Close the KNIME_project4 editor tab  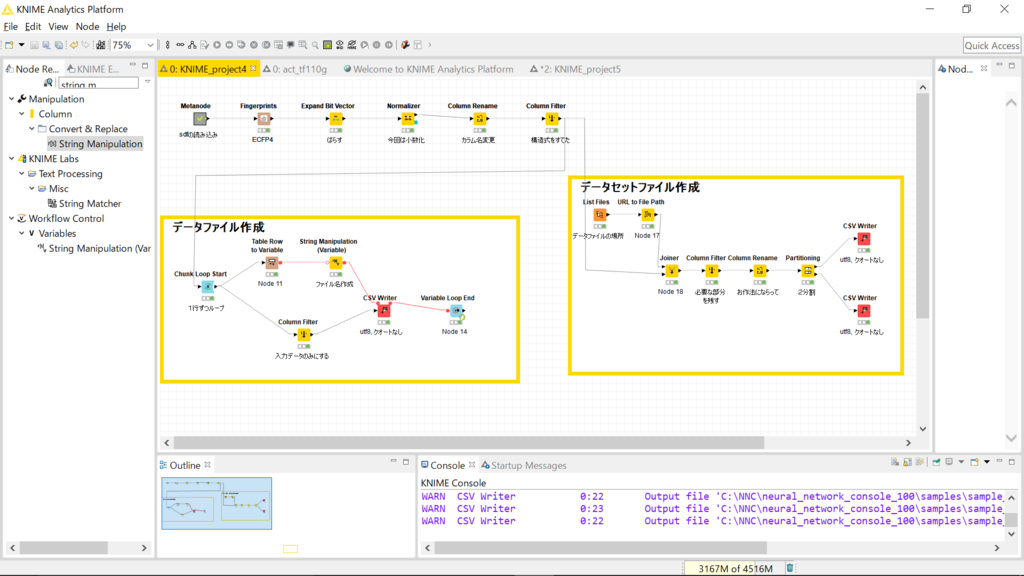(253, 69)
